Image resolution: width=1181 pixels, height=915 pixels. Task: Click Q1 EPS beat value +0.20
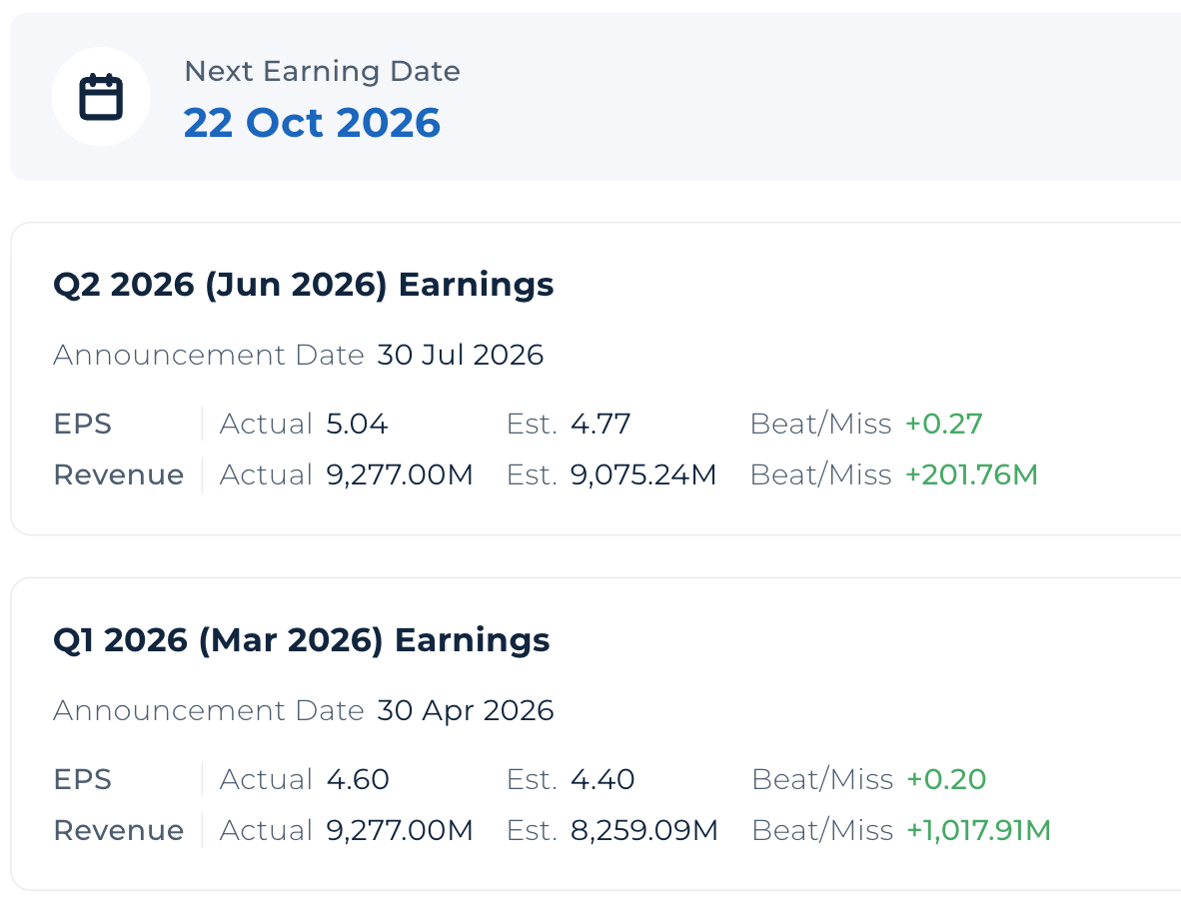(x=947, y=779)
